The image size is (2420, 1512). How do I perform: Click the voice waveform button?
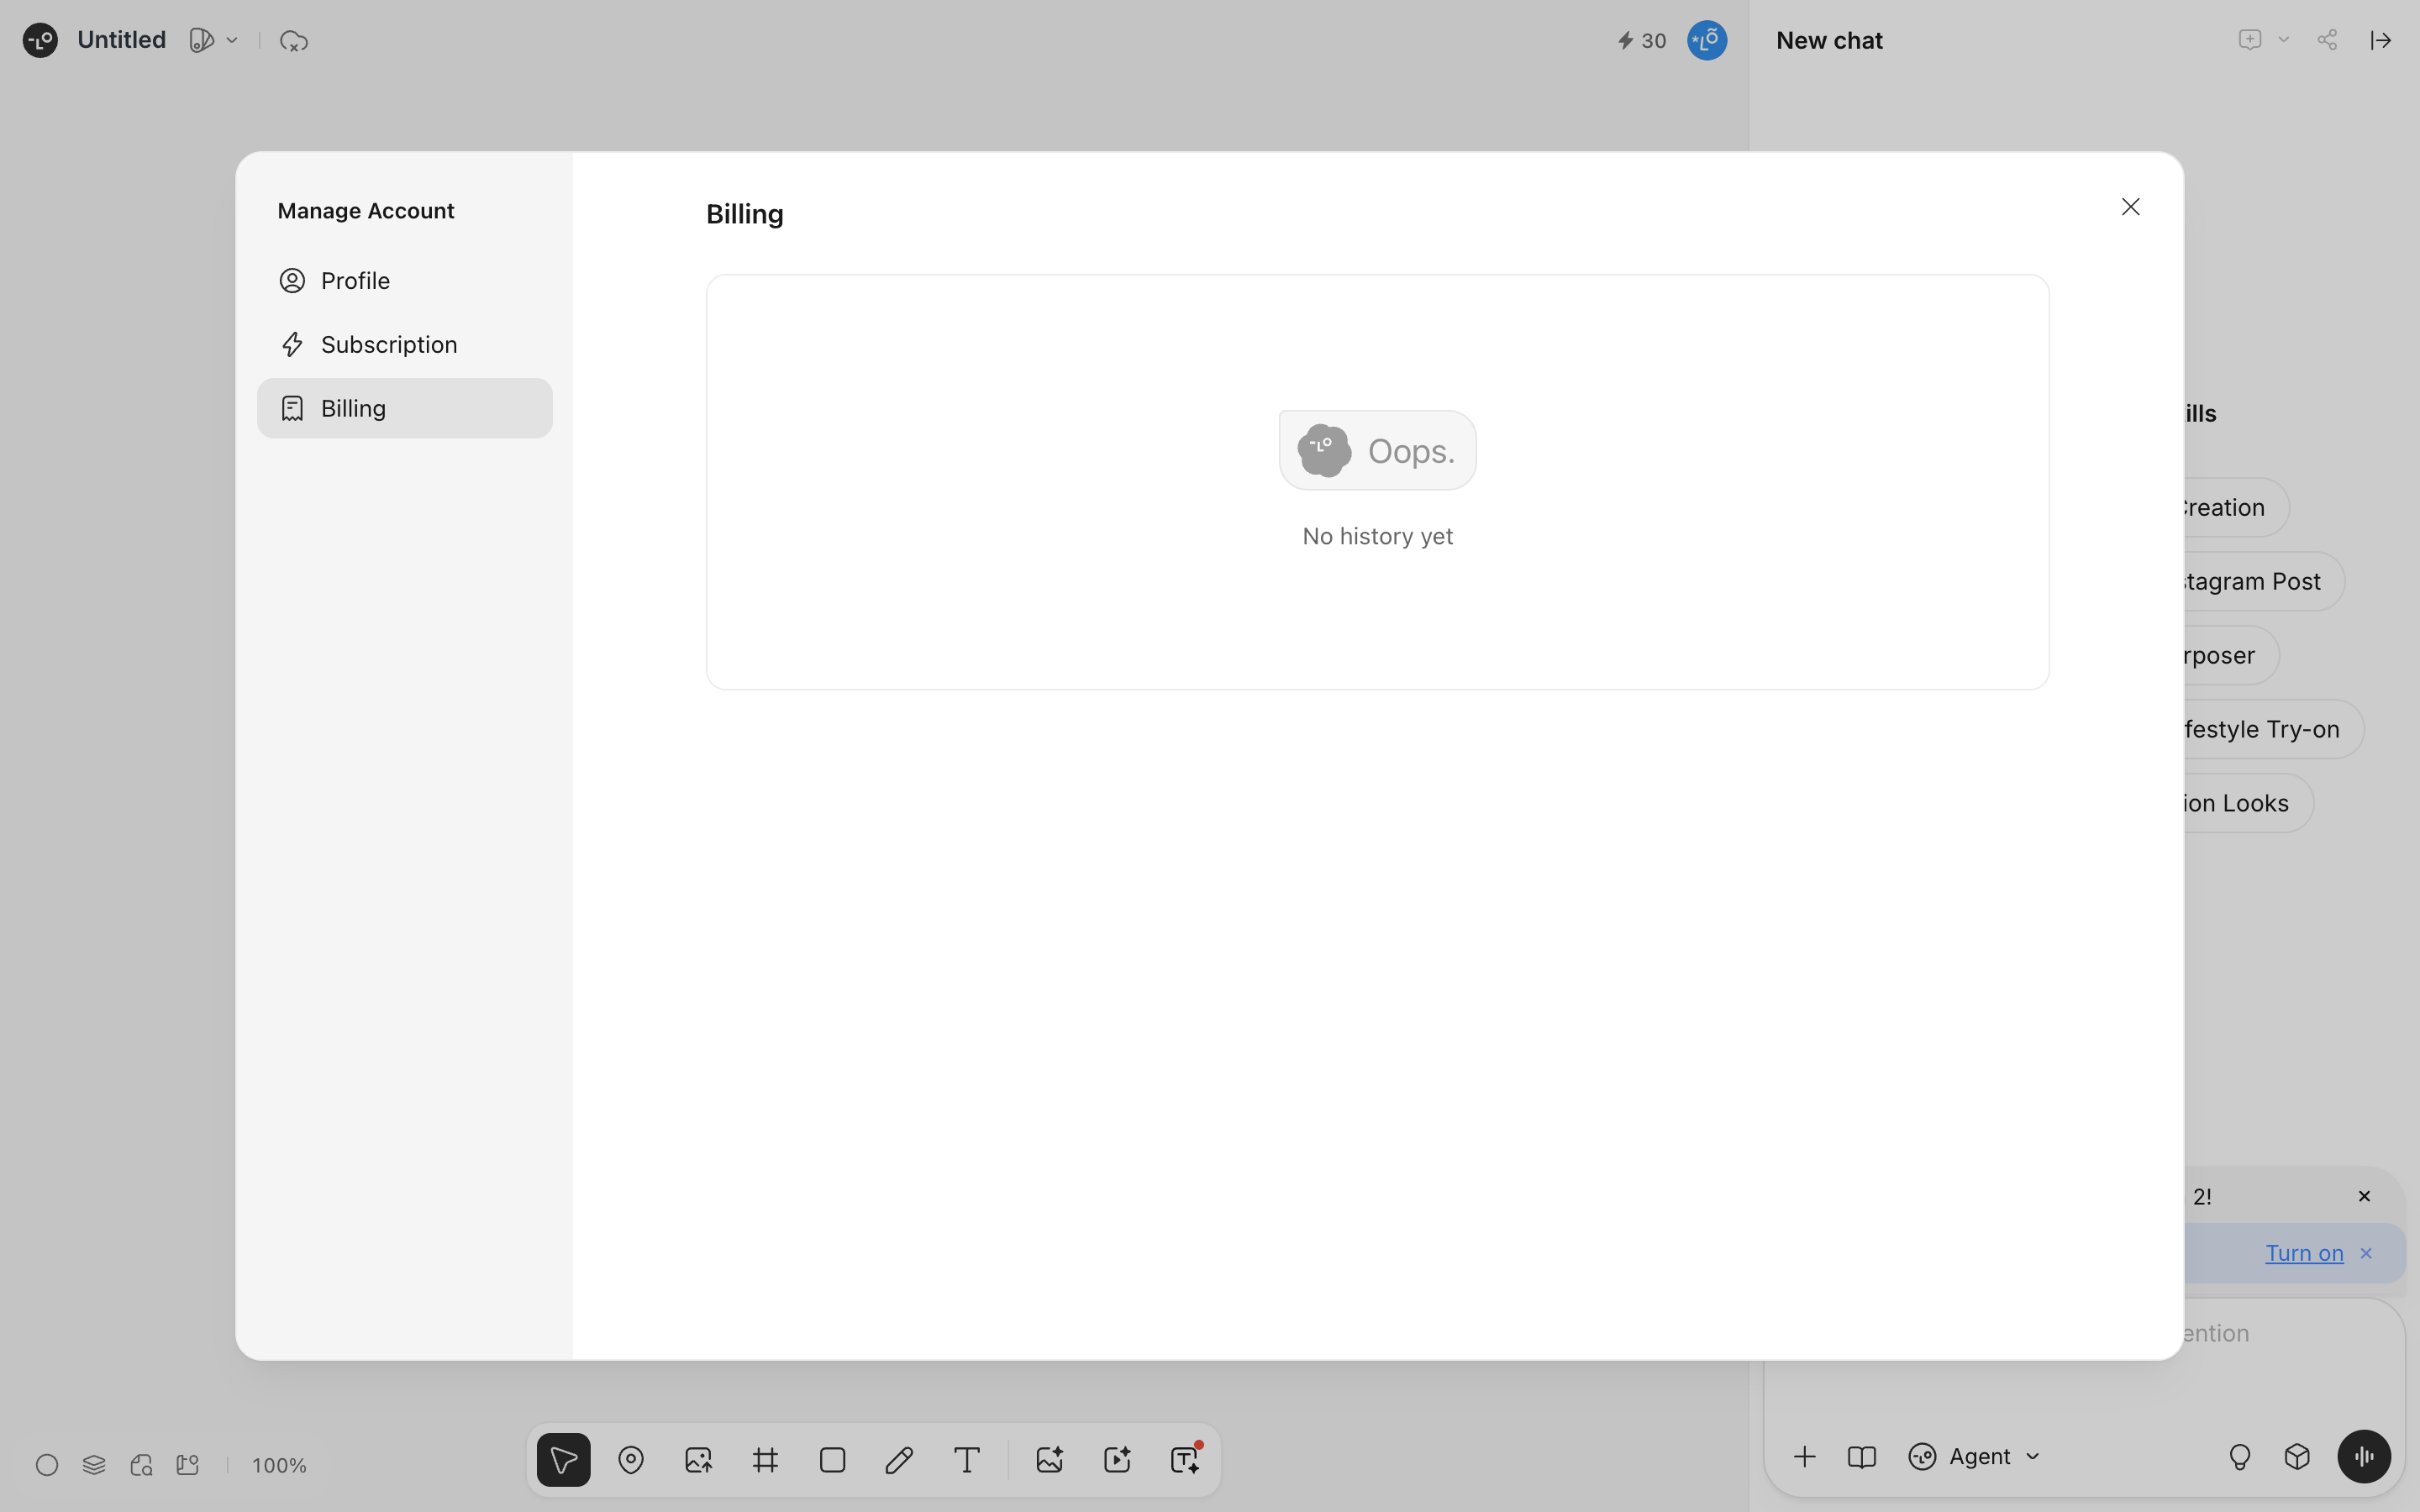2364,1457
